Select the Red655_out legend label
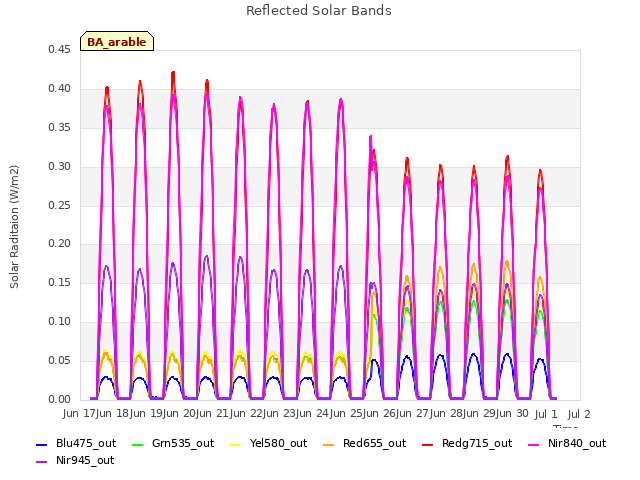The image size is (640, 480). pyautogui.click(x=375, y=443)
